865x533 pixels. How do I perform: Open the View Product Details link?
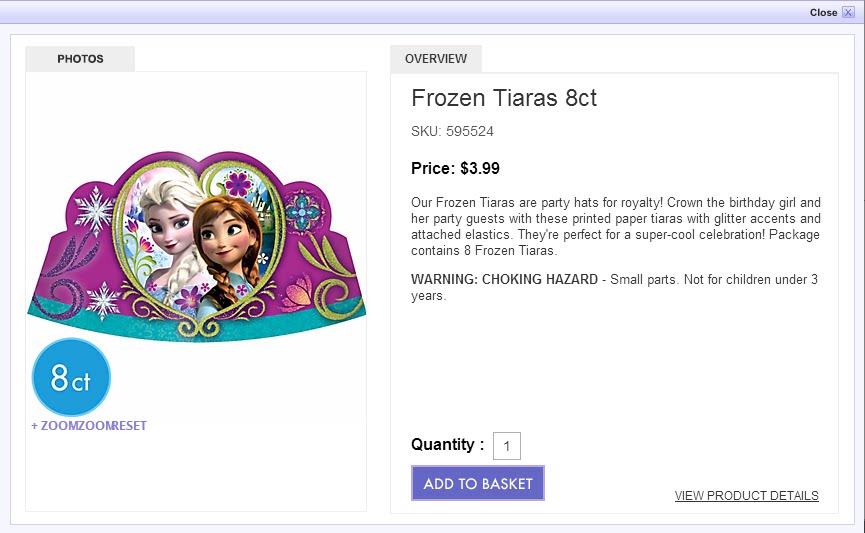click(x=746, y=496)
